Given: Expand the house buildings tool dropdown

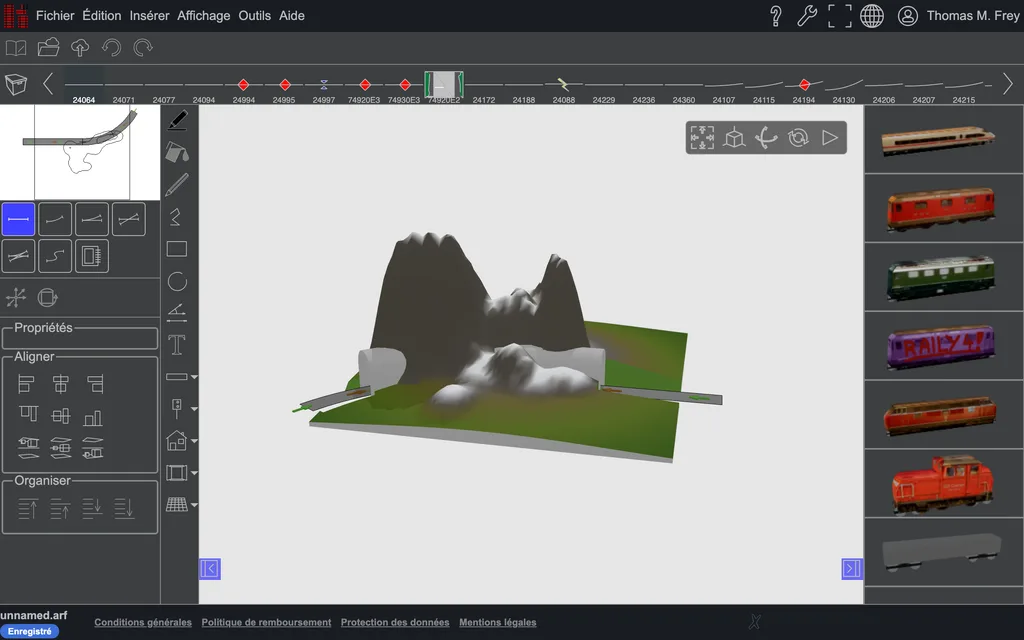Looking at the screenshot, I should (194, 441).
